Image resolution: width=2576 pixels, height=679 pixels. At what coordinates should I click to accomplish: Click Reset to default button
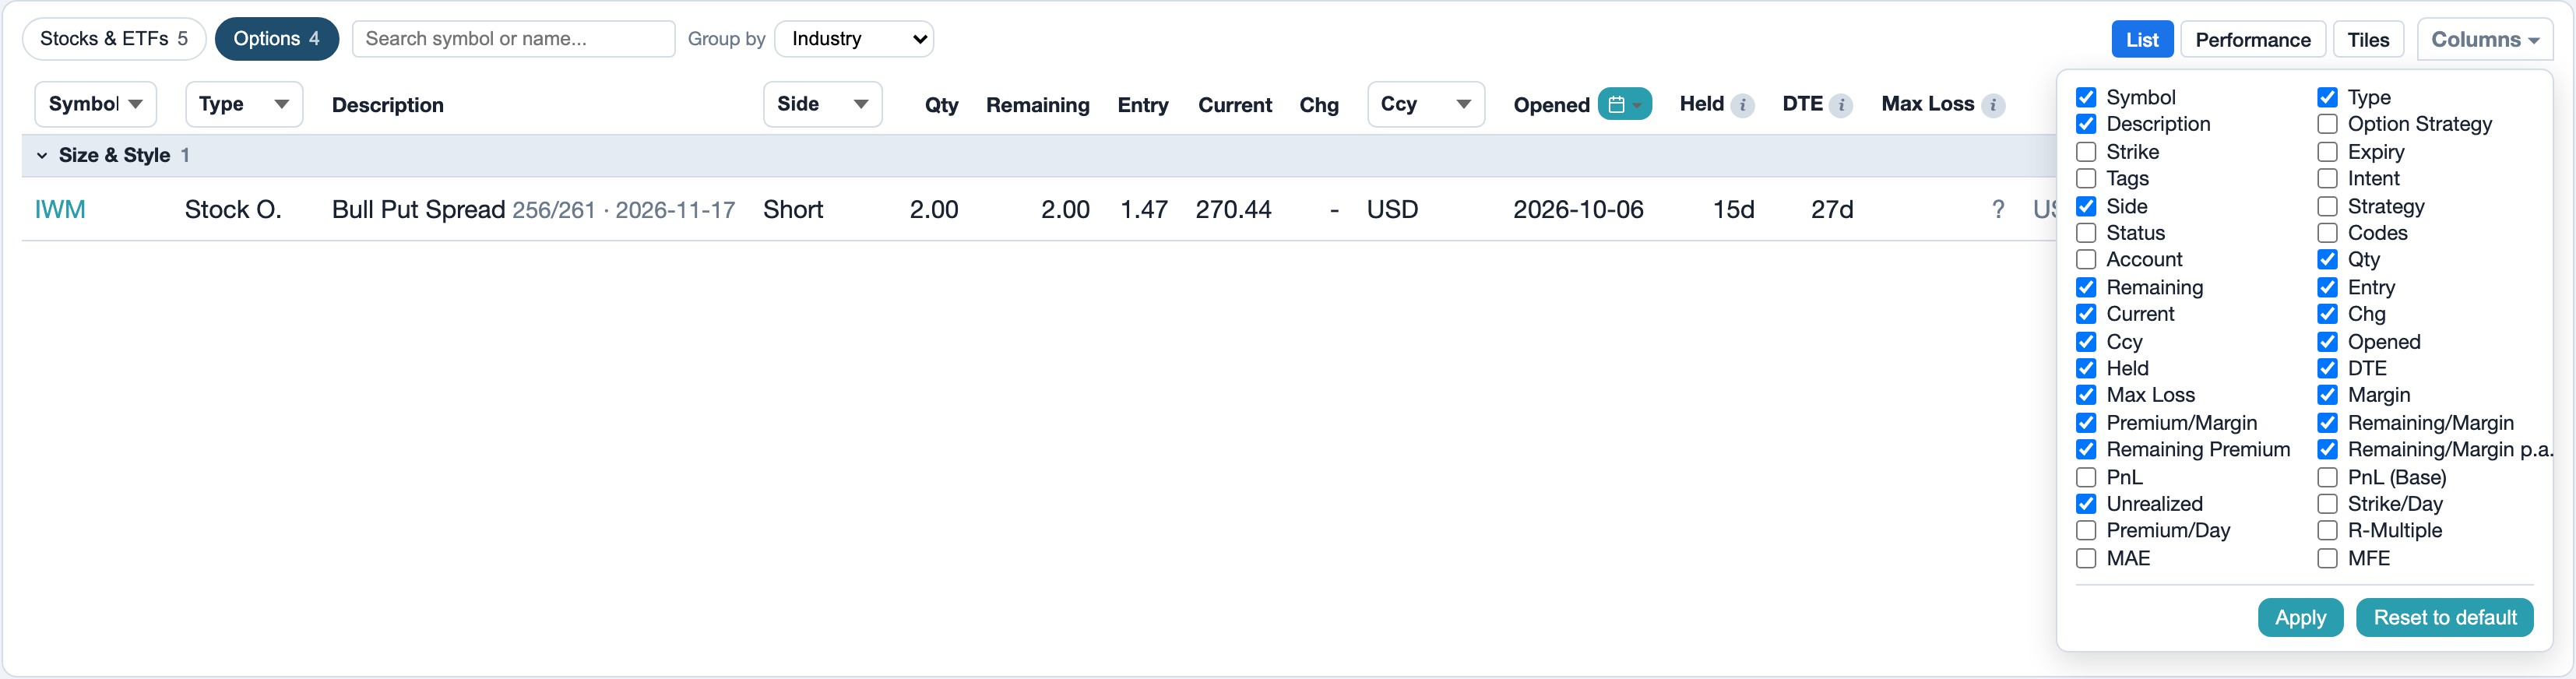click(2444, 617)
